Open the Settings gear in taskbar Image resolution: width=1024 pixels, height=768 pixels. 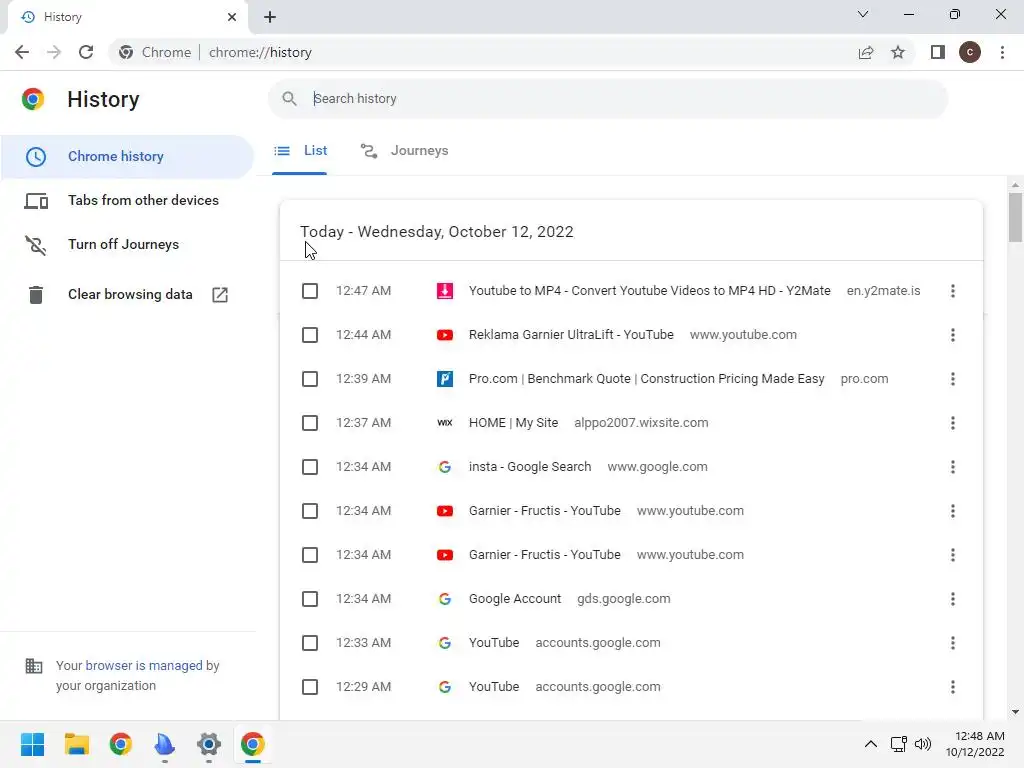coord(209,744)
